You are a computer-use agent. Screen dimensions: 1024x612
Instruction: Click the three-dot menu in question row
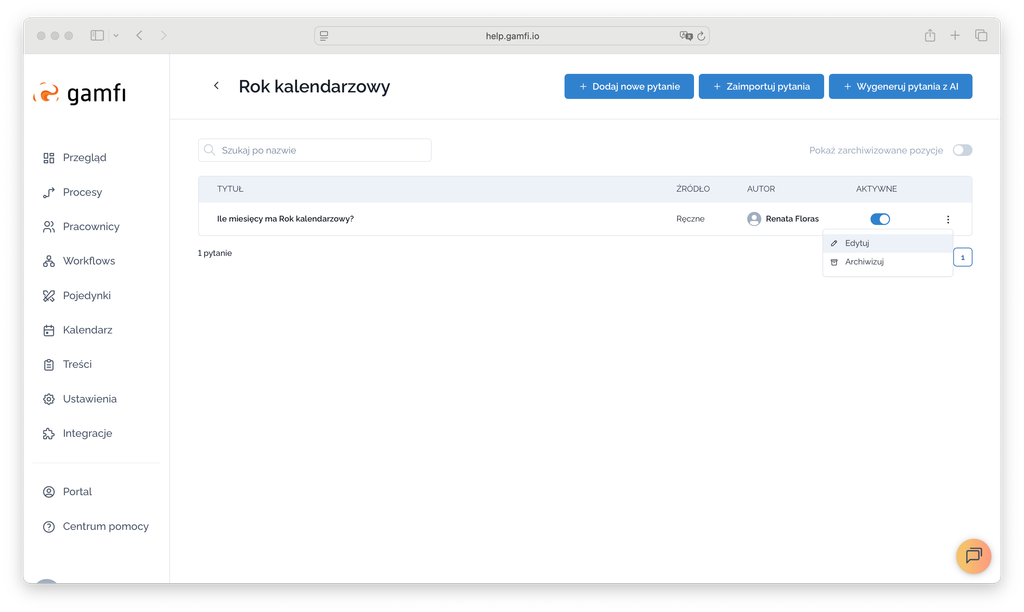point(947,219)
